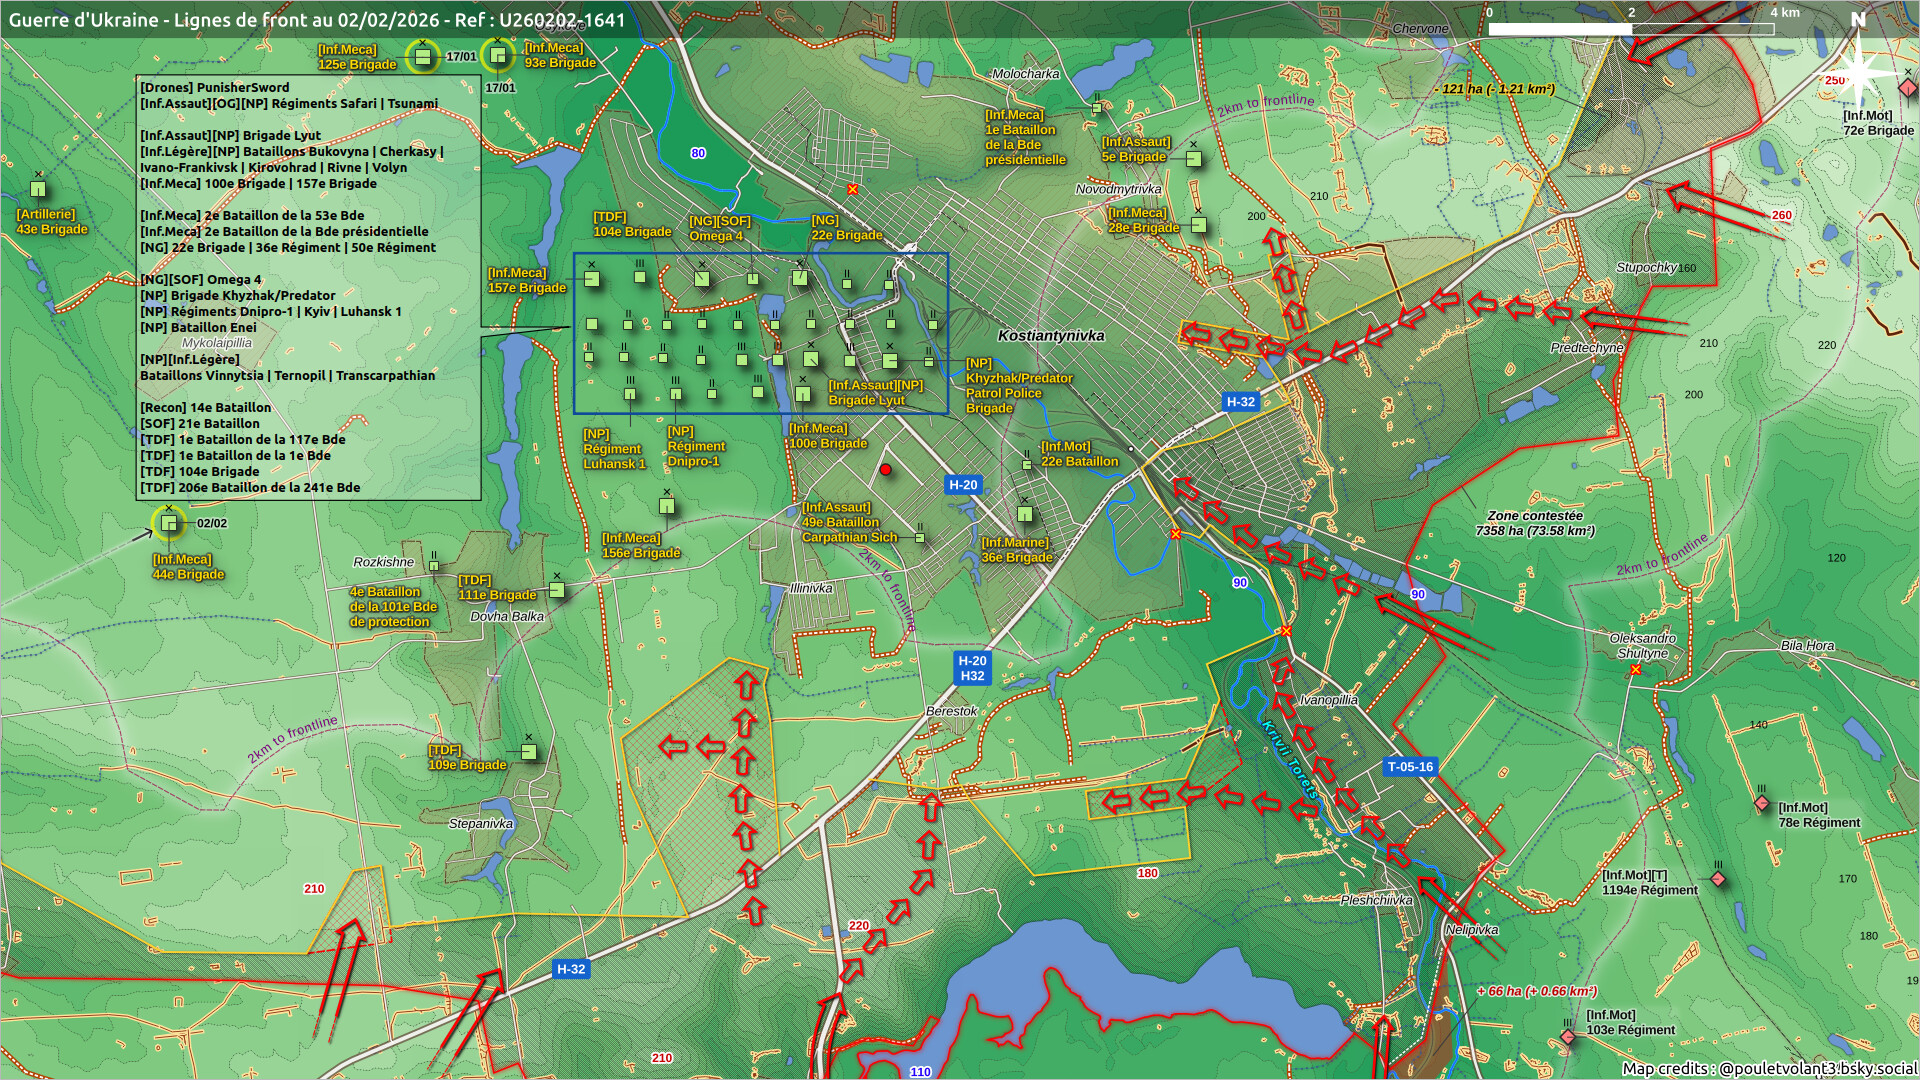
Task: Open the @pouletvolant3.bsky.social map credits link
Action: pyautogui.click(x=1818, y=1069)
